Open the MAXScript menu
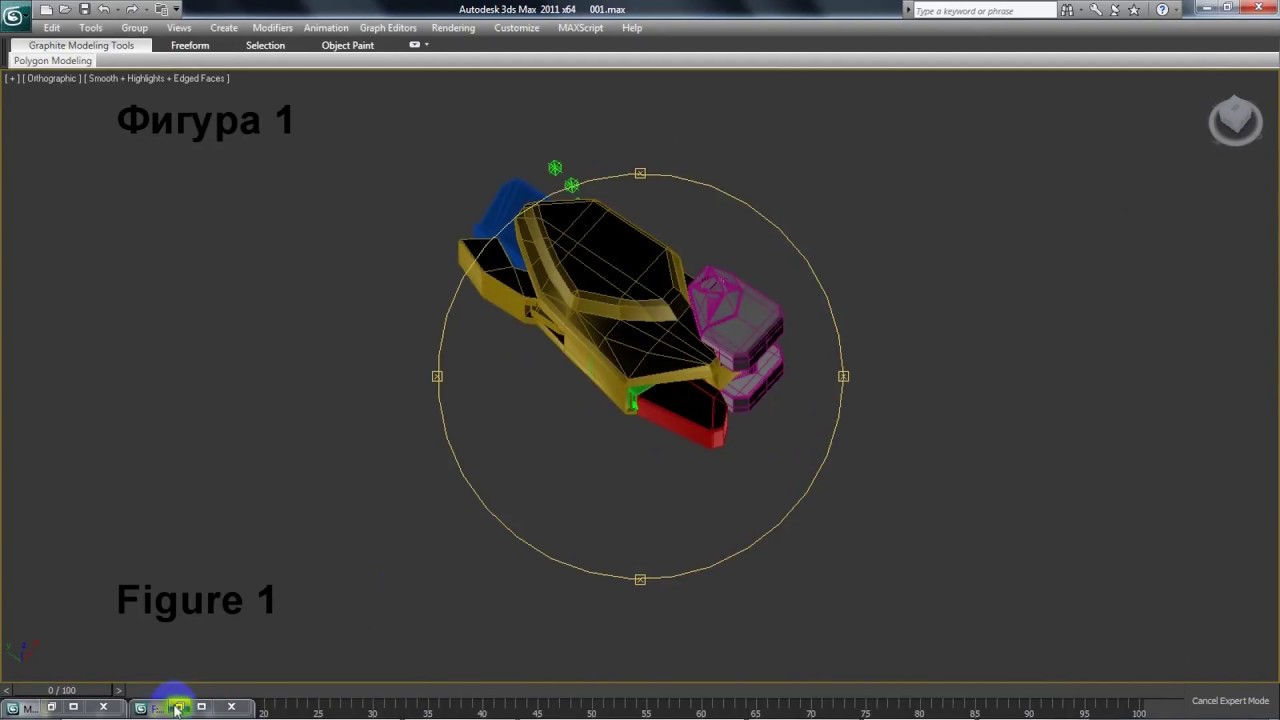1280x720 pixels. click(580, 28)
